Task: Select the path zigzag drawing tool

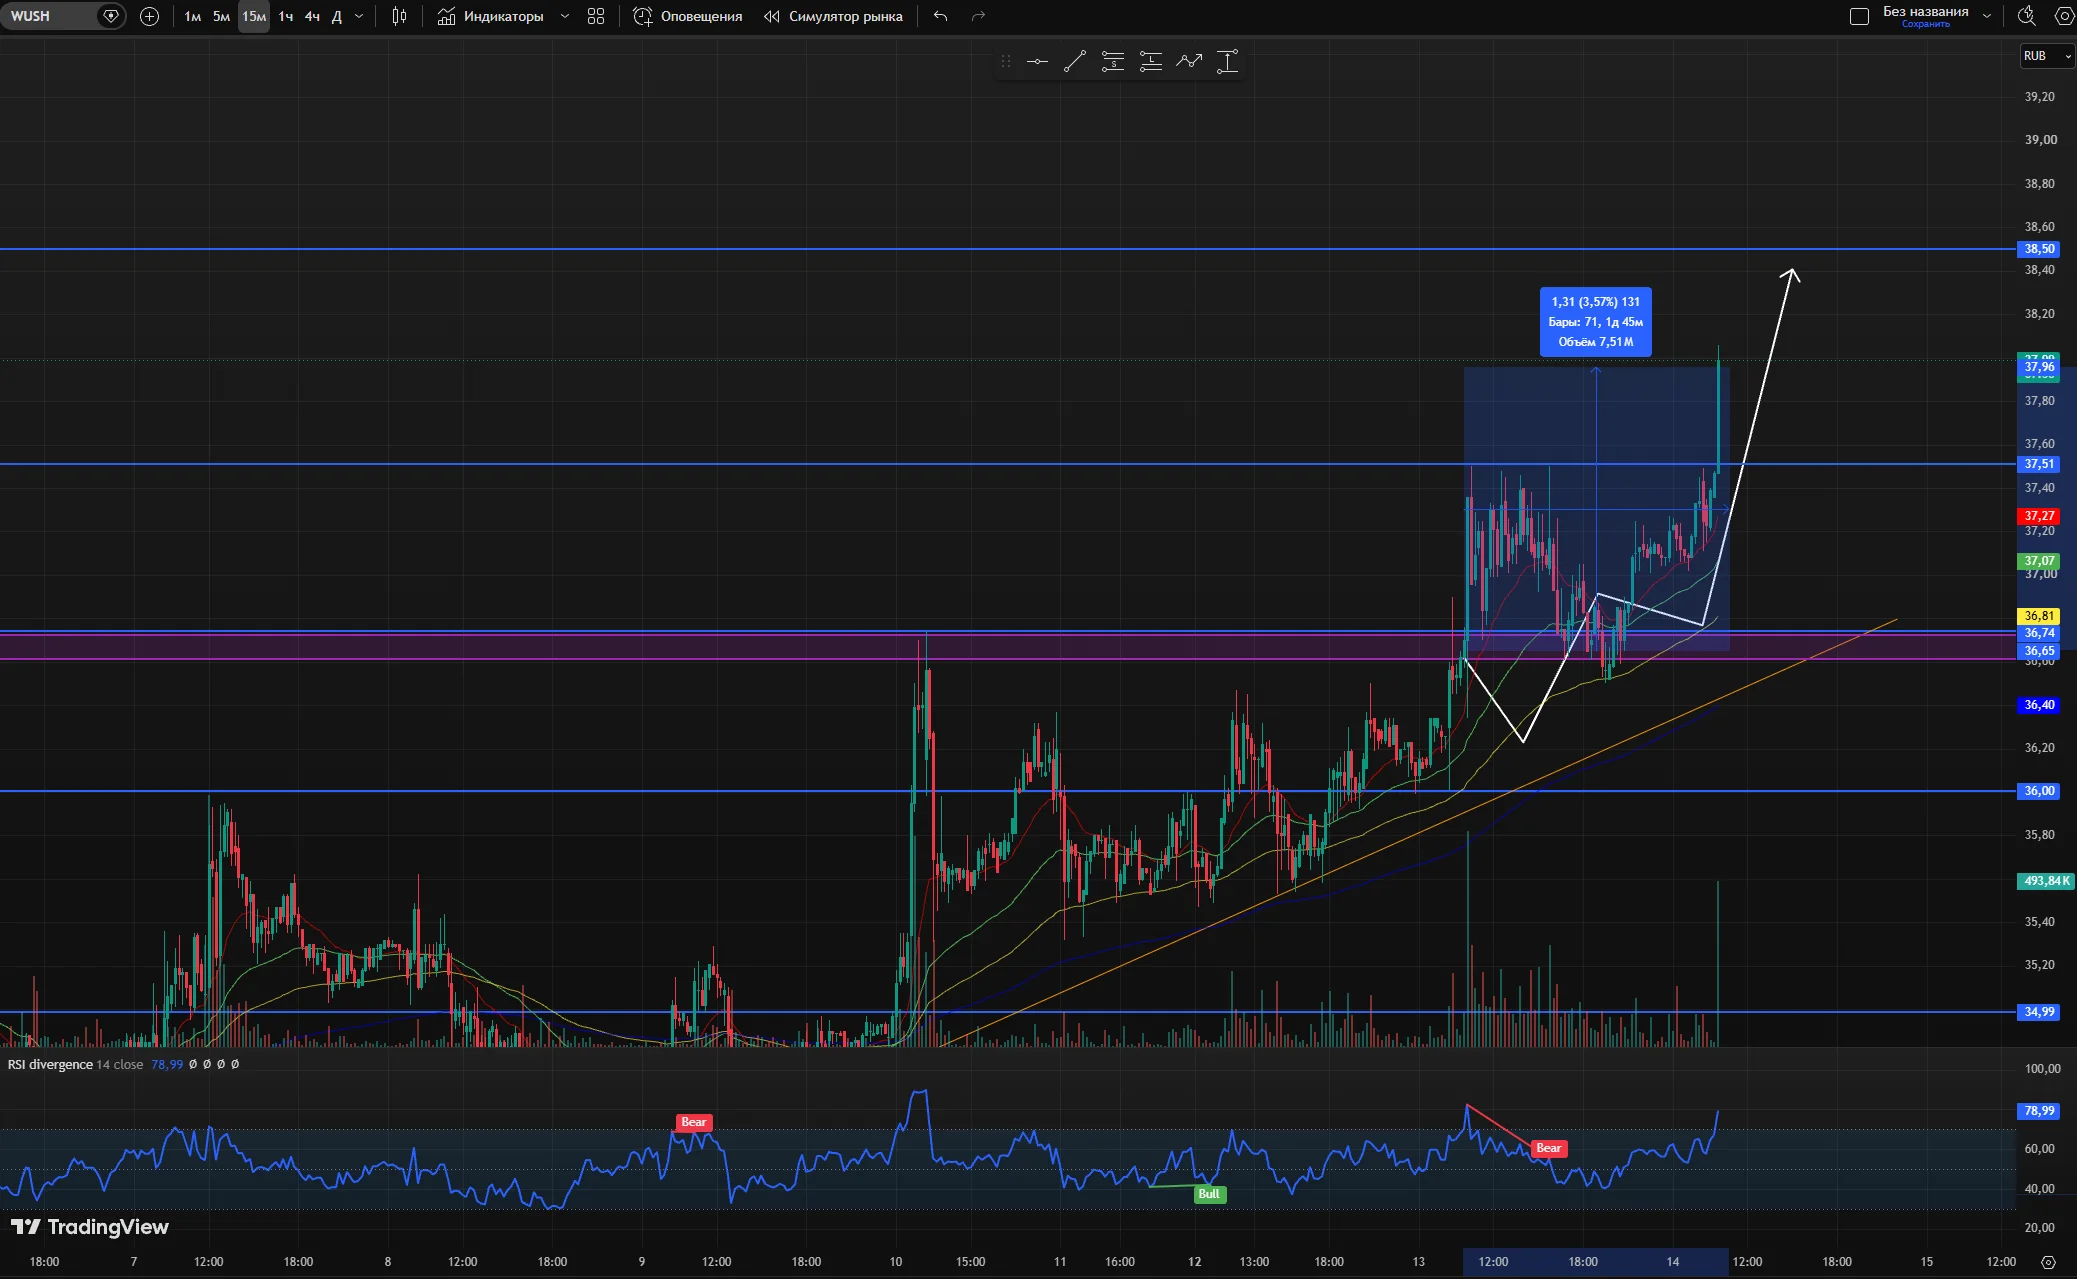Action: [1189, 62]
